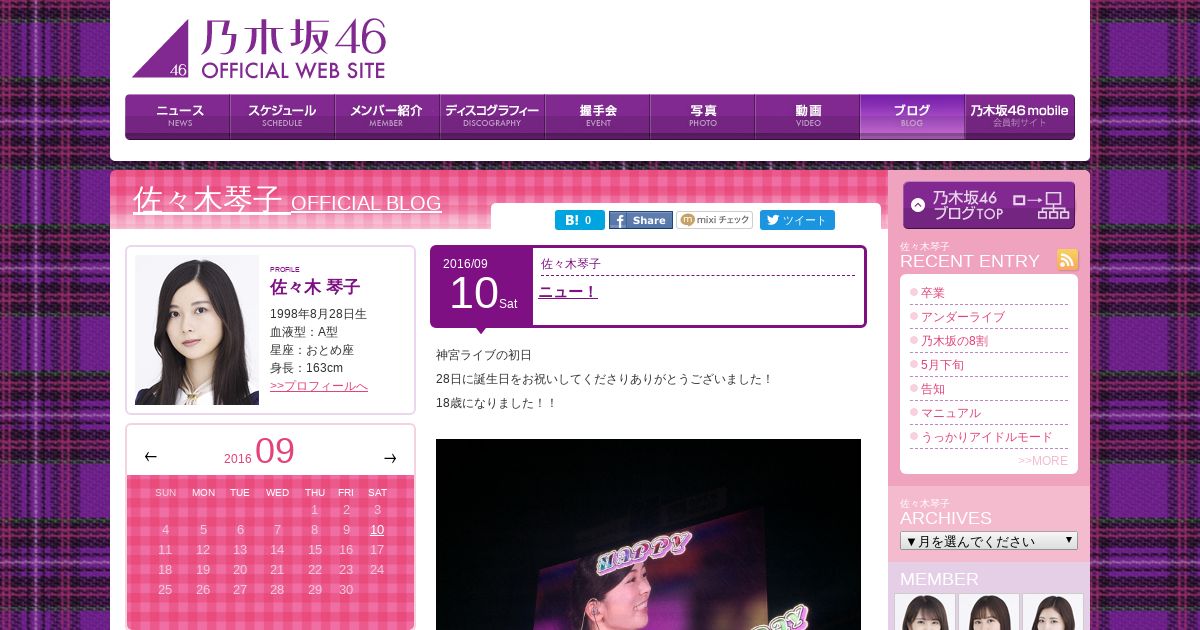This screenshot has height=630, width=1200.
Task: Open the third thumbnail under MEMBER
Action: [1053, 612]
